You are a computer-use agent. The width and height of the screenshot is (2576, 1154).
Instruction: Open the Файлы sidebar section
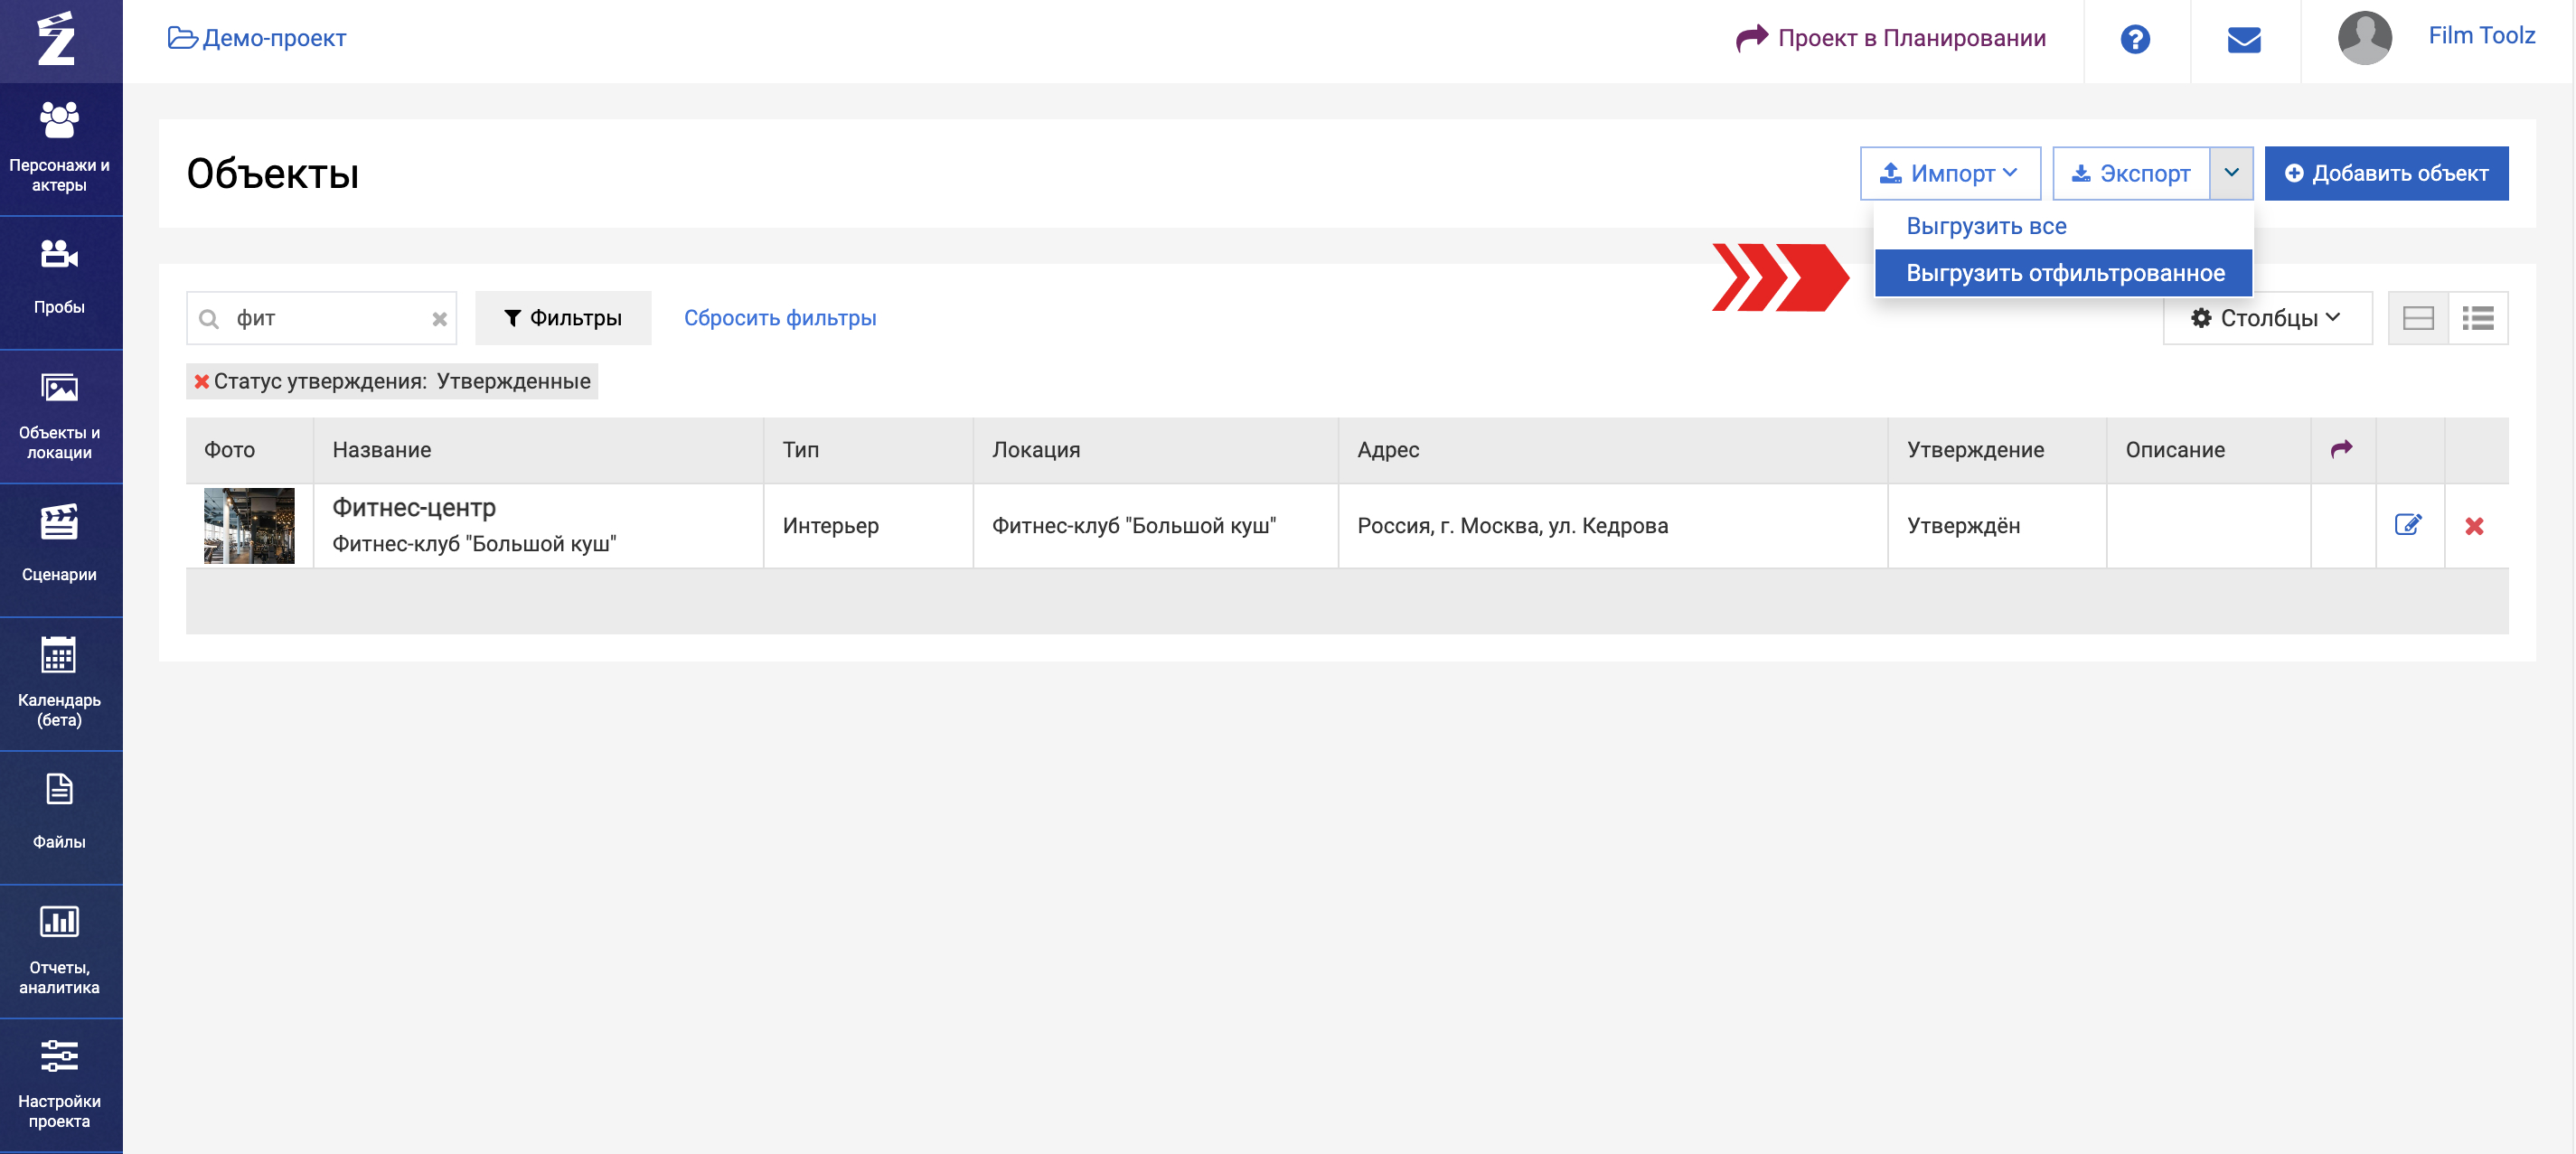(x=60, y=817)
